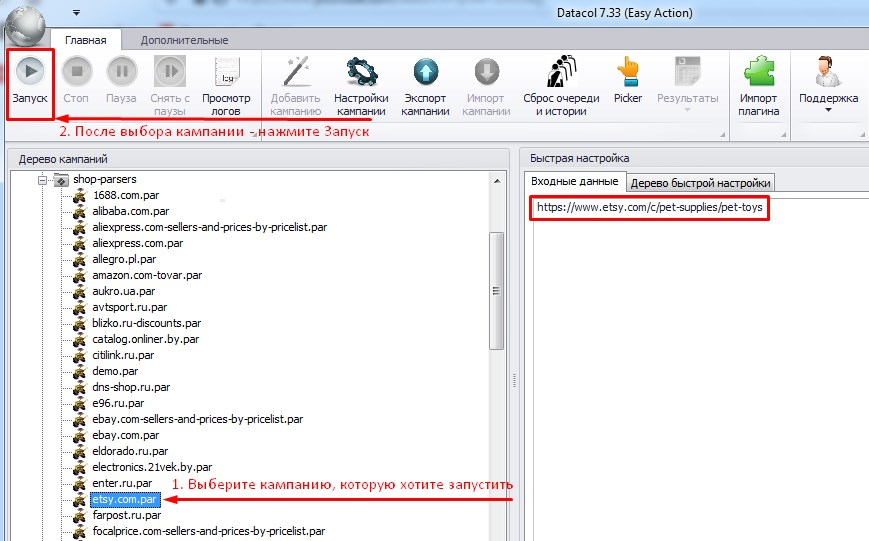This screenshot has height=541, width=869.
Task: Open Дерево быстрой настройки tab
Action: 700,183
